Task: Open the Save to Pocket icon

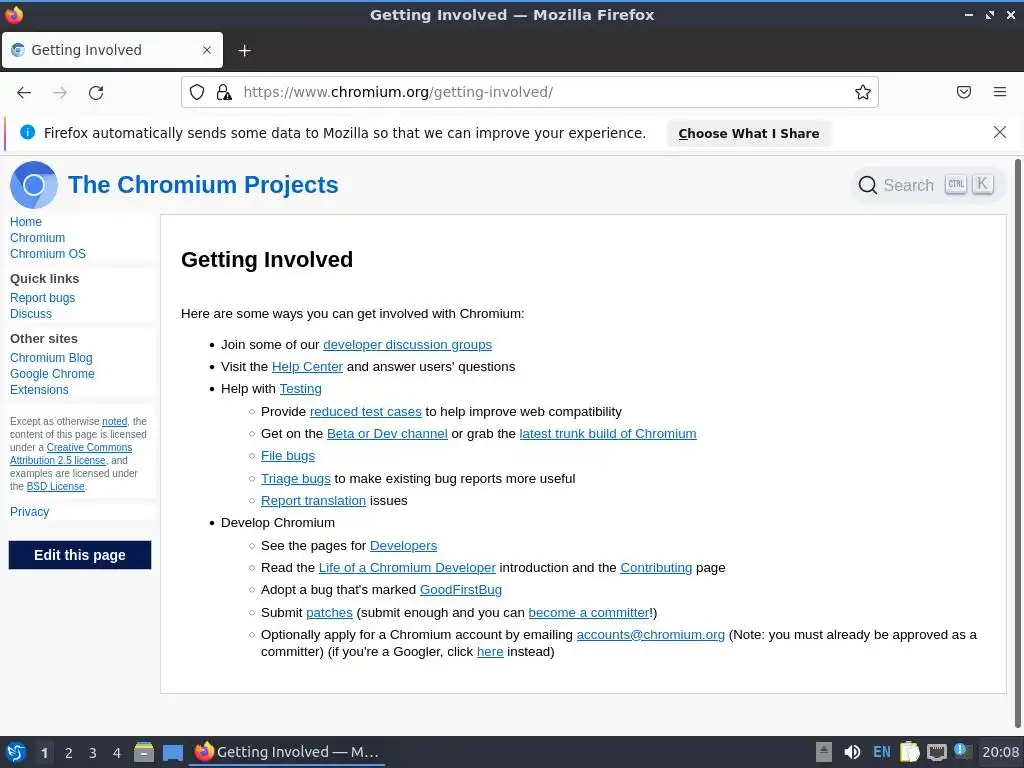Action: [x=964, y=92]
